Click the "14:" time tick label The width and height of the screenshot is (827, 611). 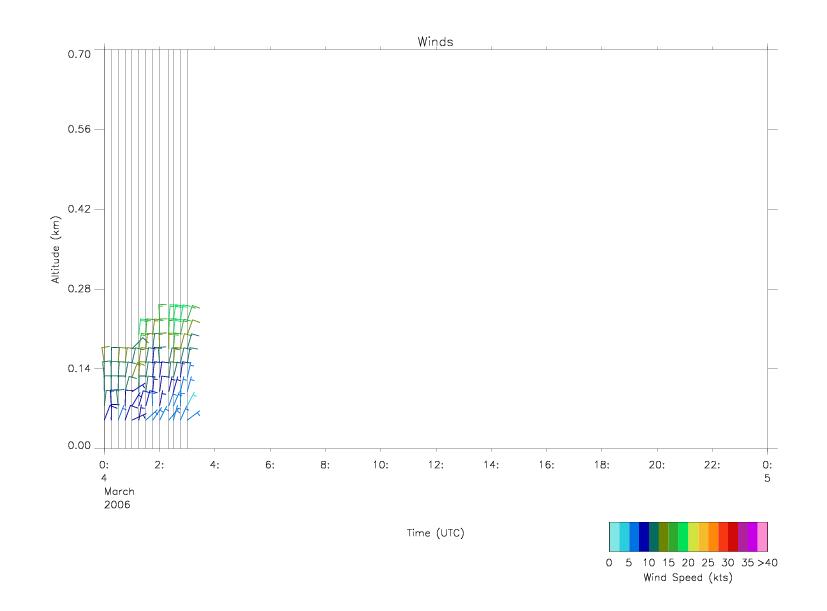click(491, 465)
